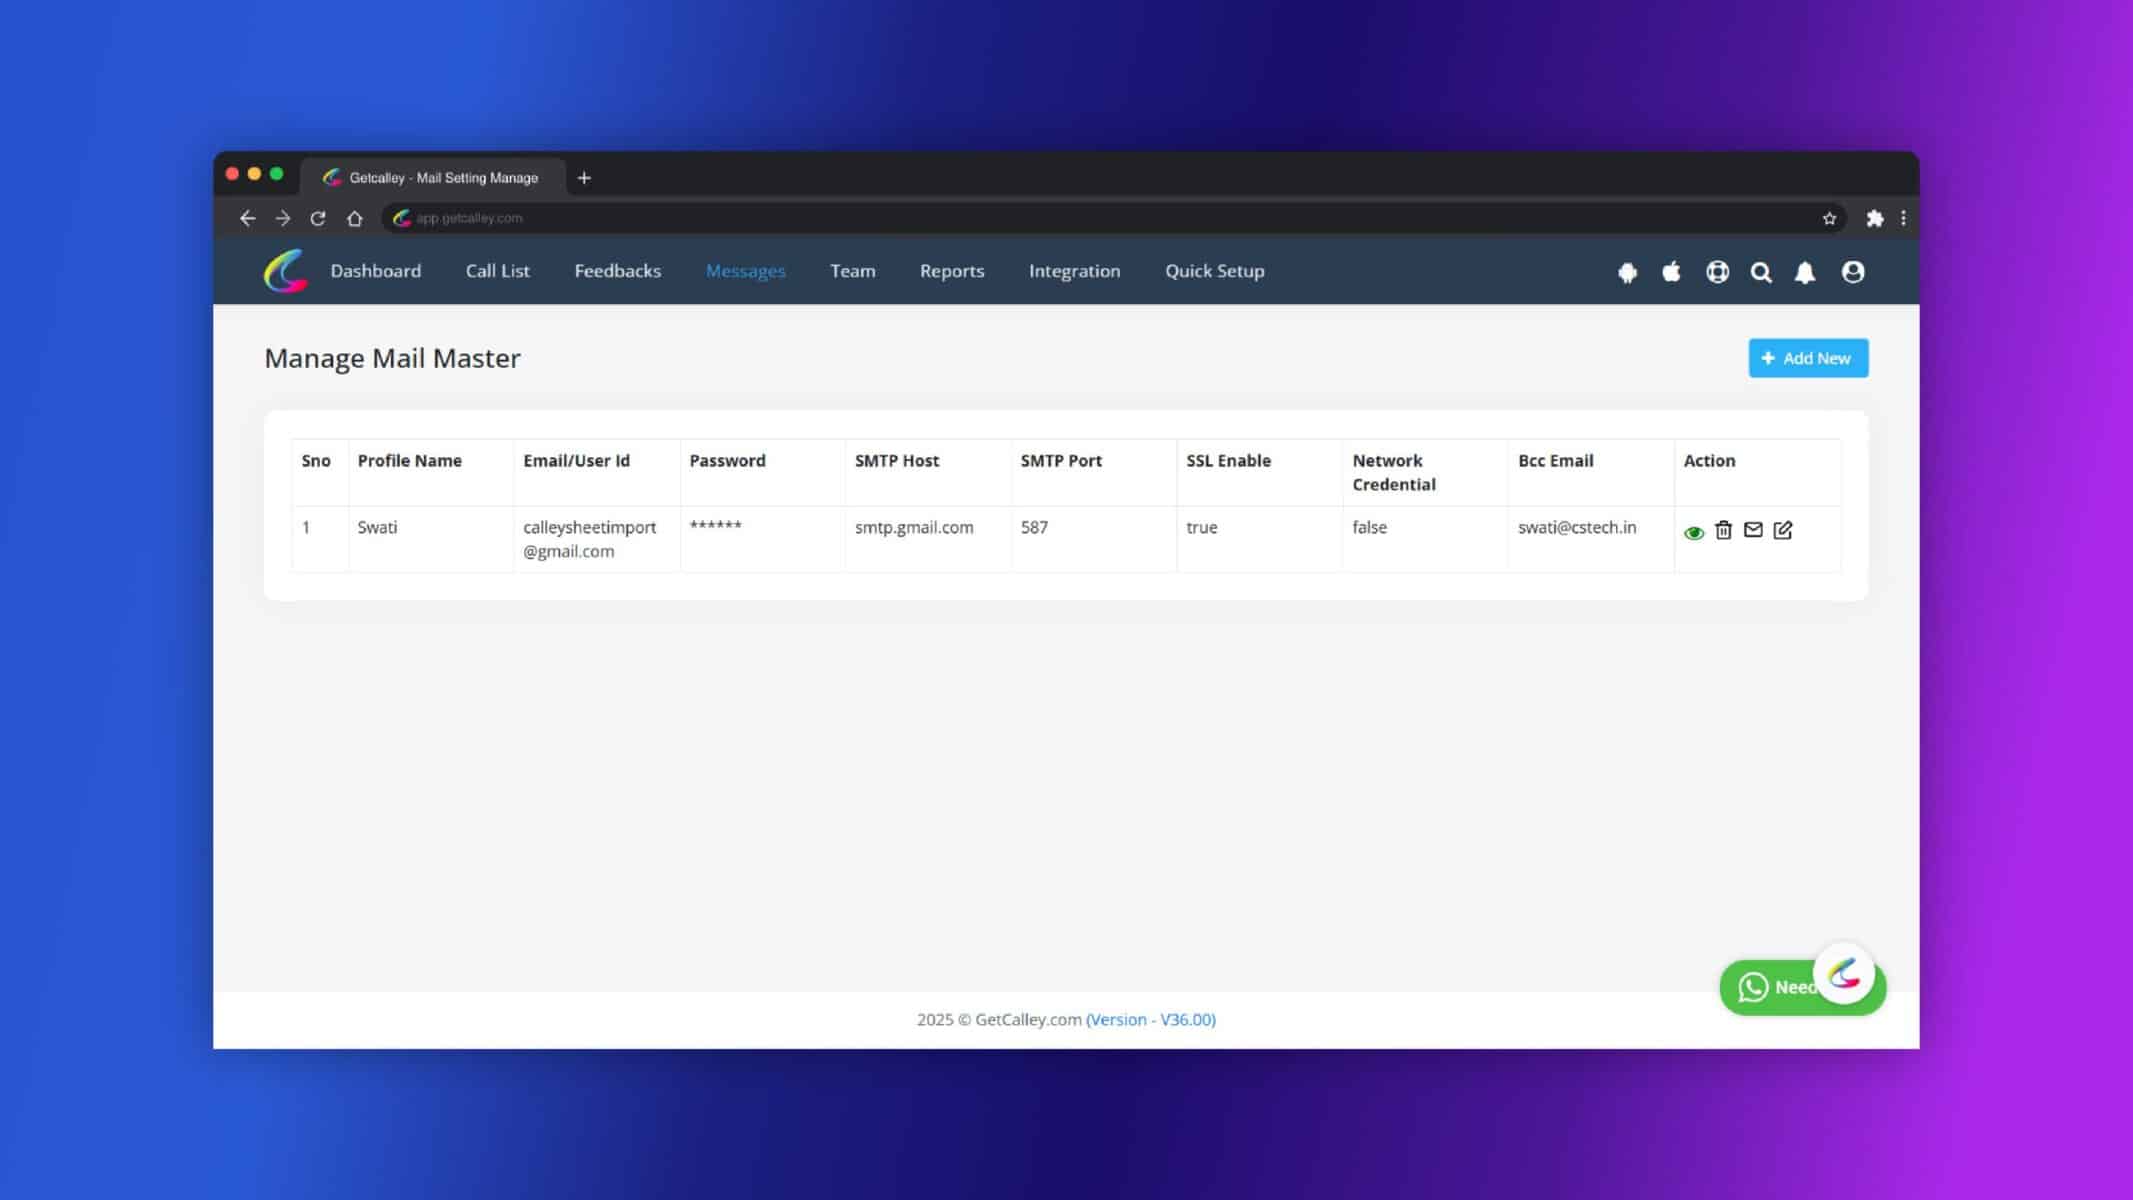Toggle Network Credential false status
2133x1200 pixels.
pyautogui.click(x=1370, y=526)
